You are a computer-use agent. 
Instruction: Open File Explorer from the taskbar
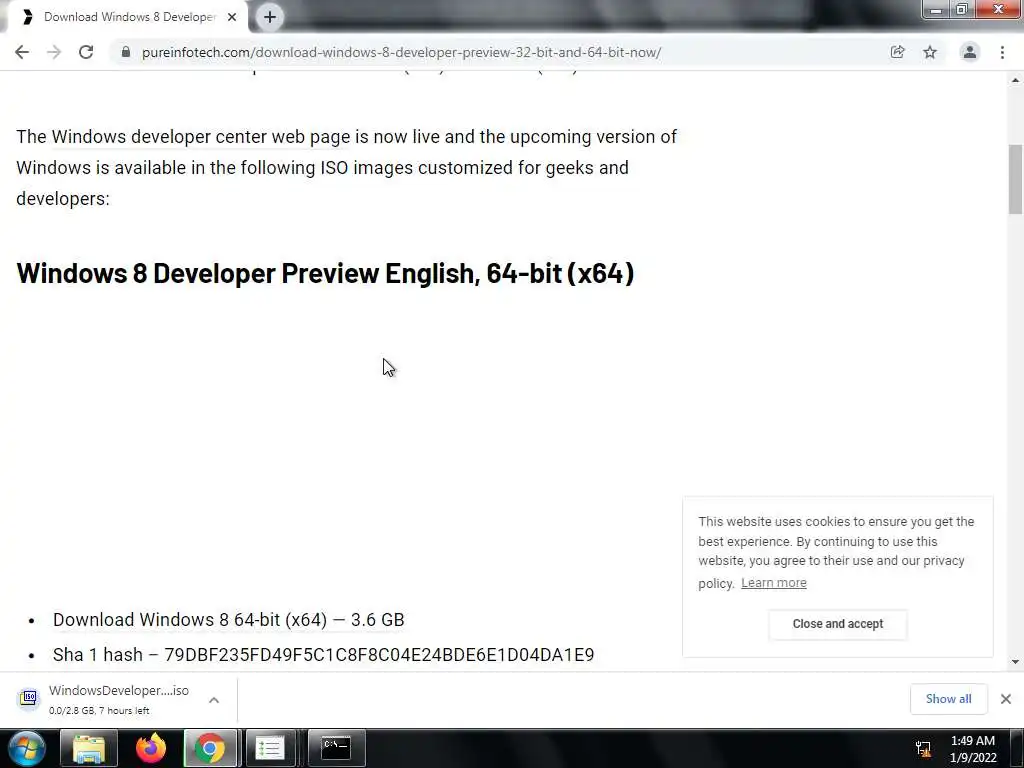[x=89, y=748]
